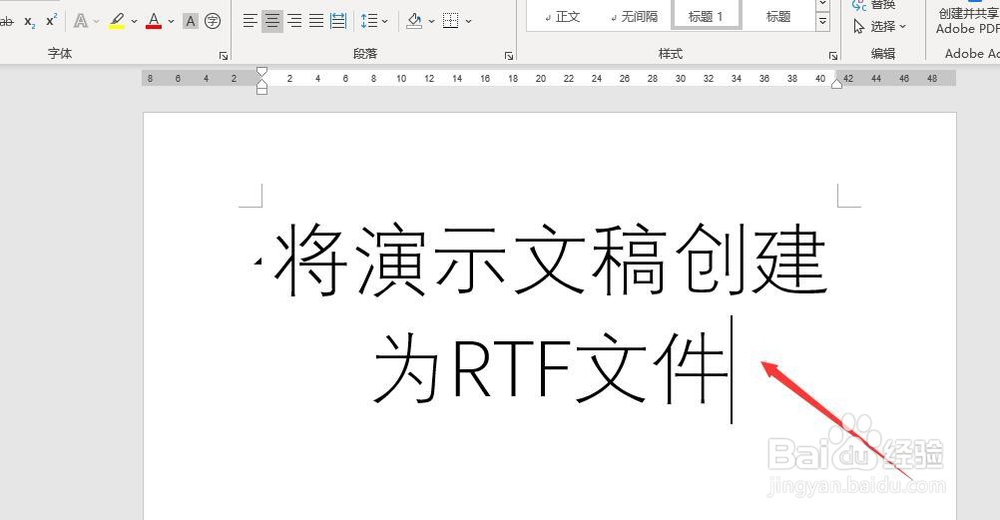This screenshot has width=1000, height=520.
Task: Click the first line indent marker on ruler
Action: (x=261, y=72)
